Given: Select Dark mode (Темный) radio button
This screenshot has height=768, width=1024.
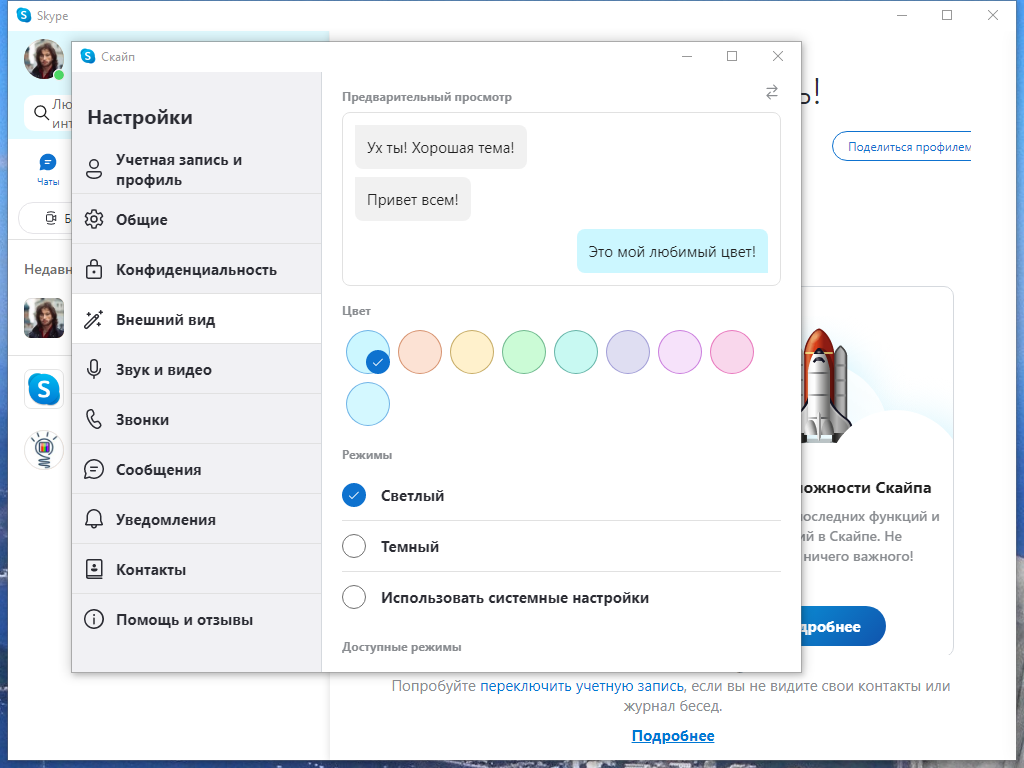Looking at the screenshot, I should click(354, 546).
